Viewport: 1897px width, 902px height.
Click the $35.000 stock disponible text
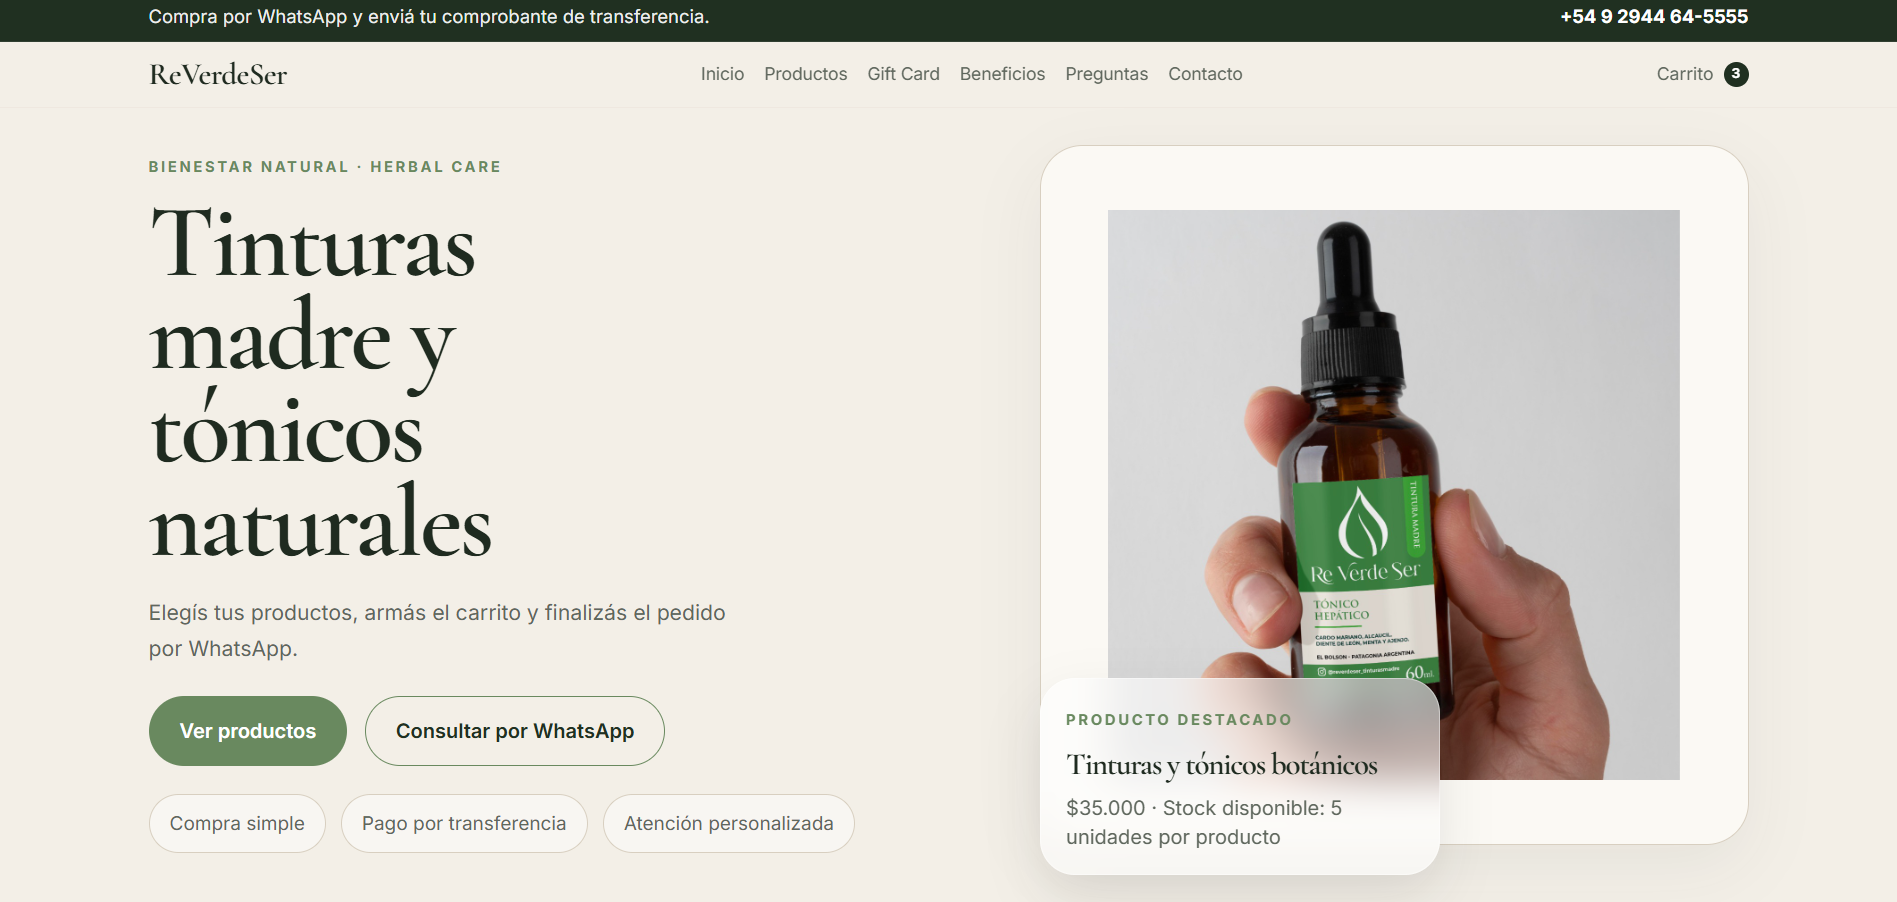1204,822
